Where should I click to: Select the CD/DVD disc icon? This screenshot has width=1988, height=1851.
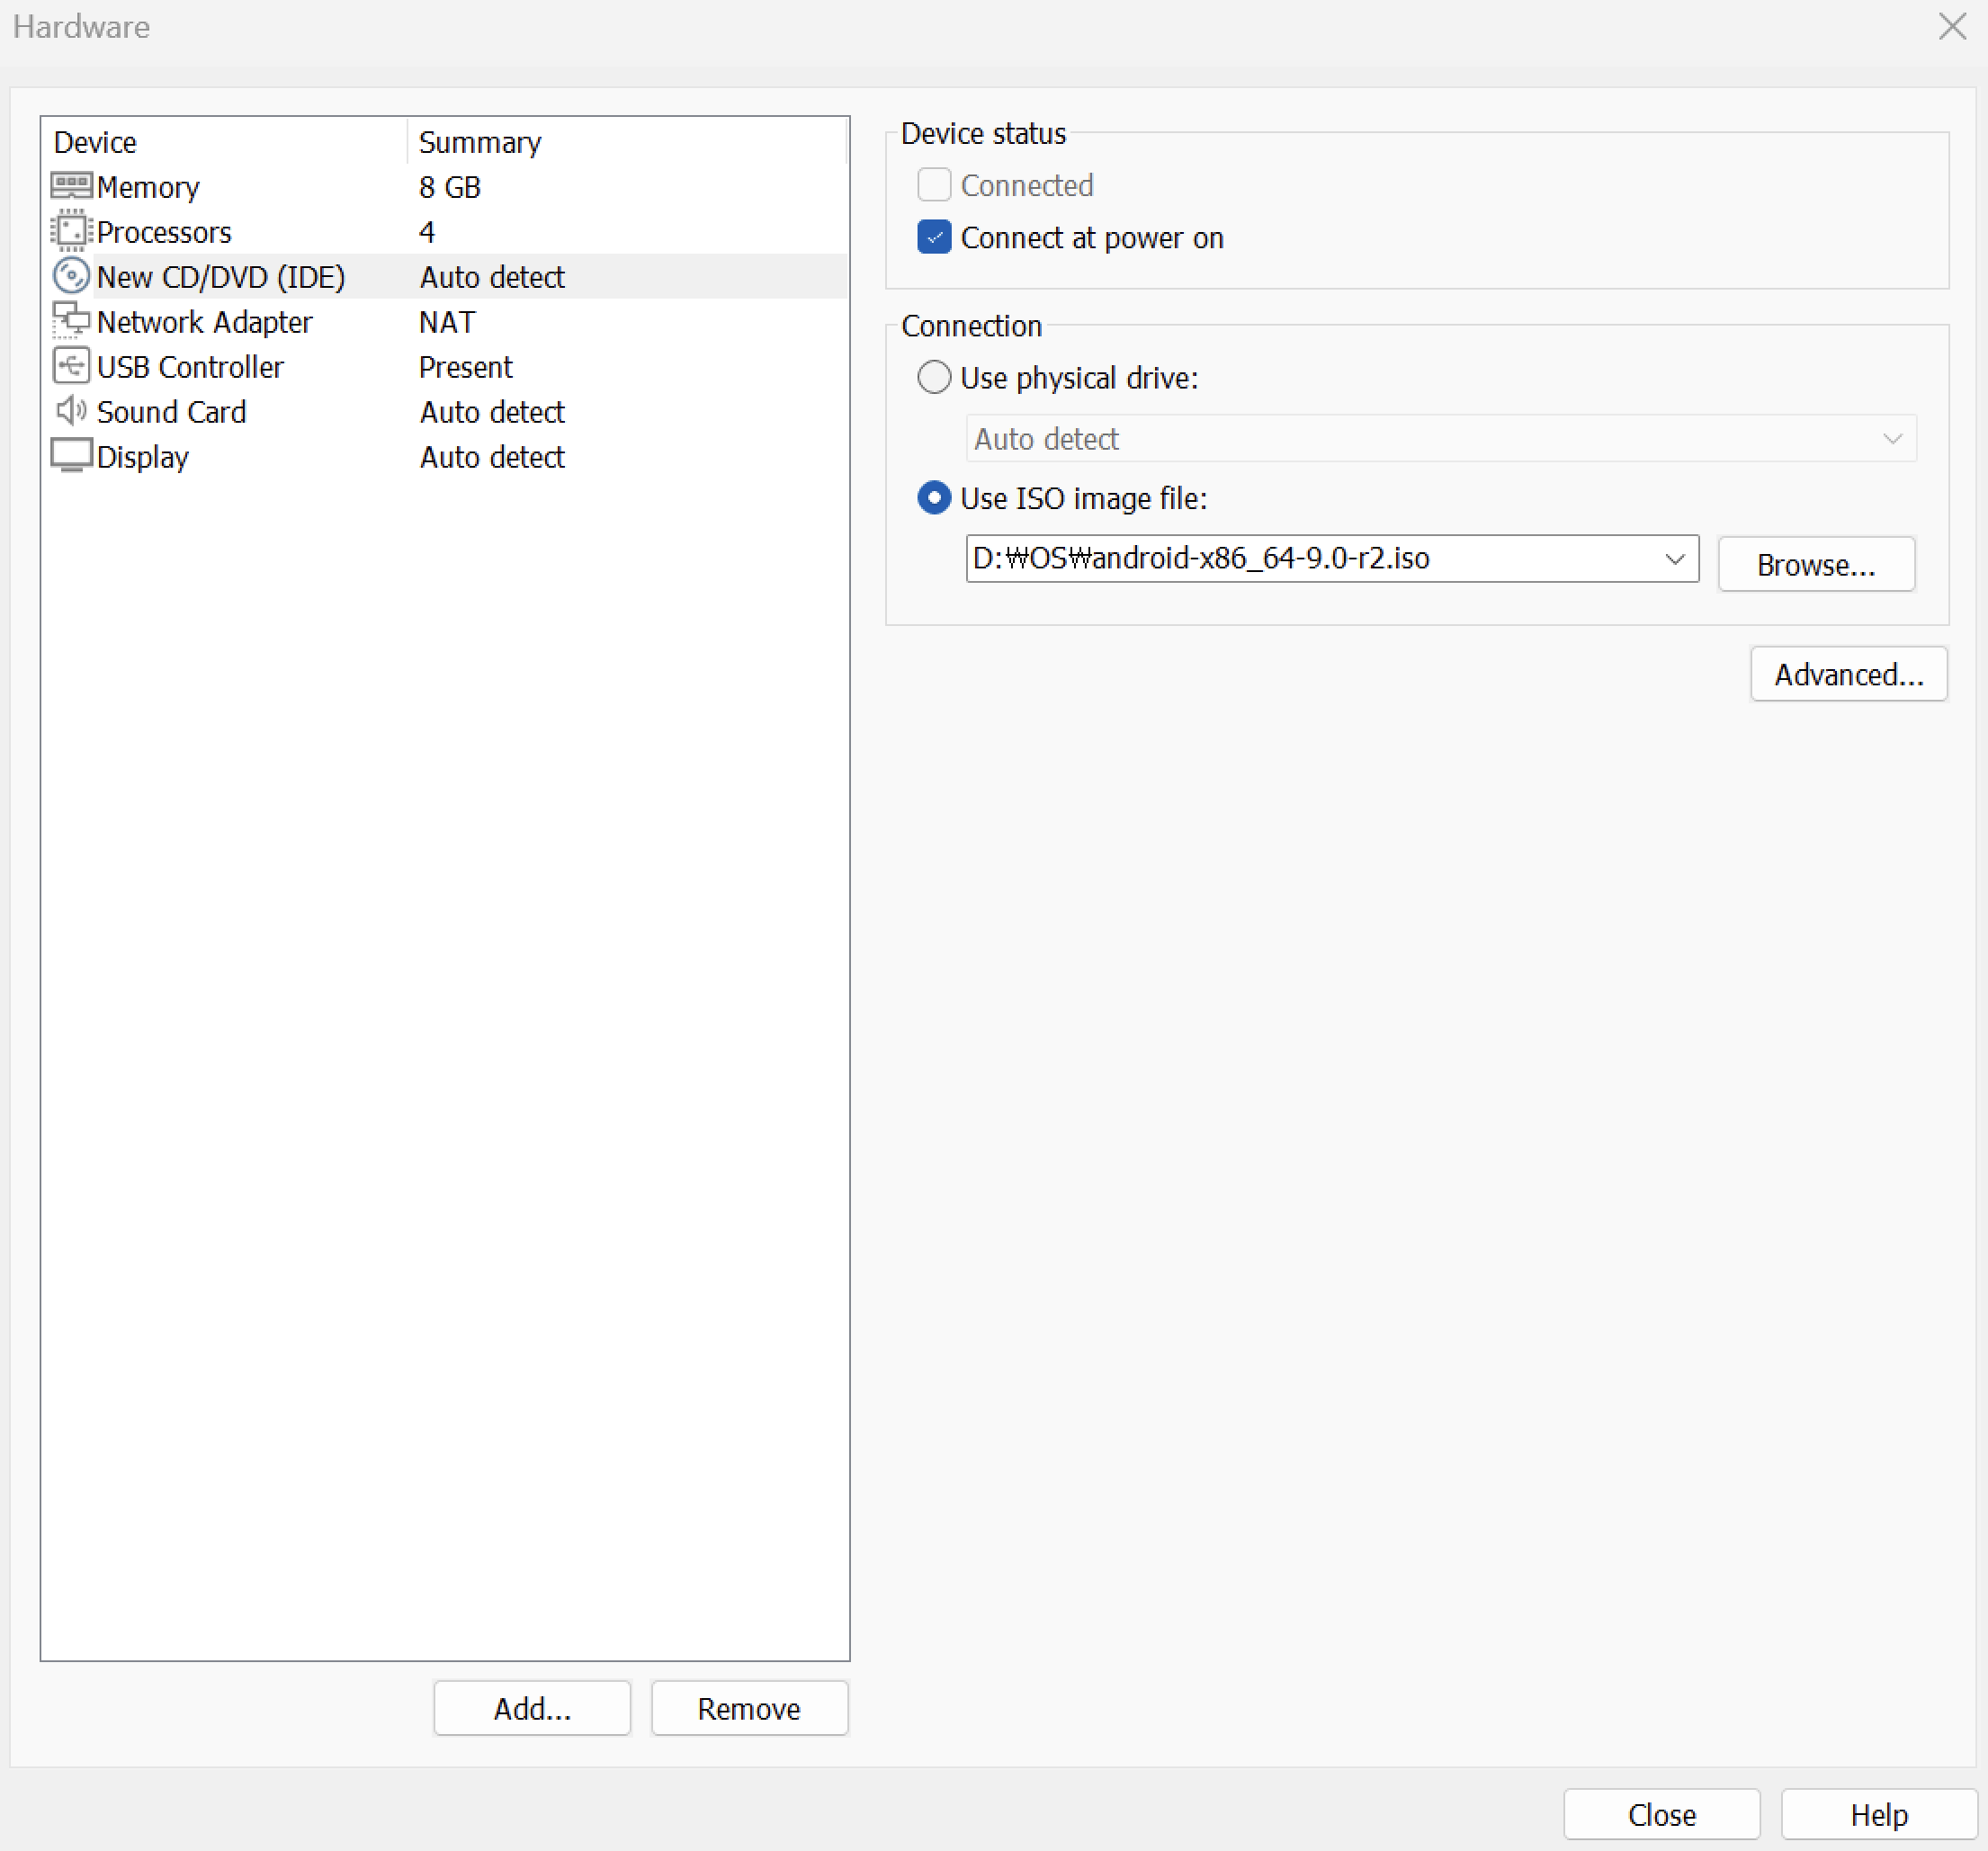tap(71, 276)
